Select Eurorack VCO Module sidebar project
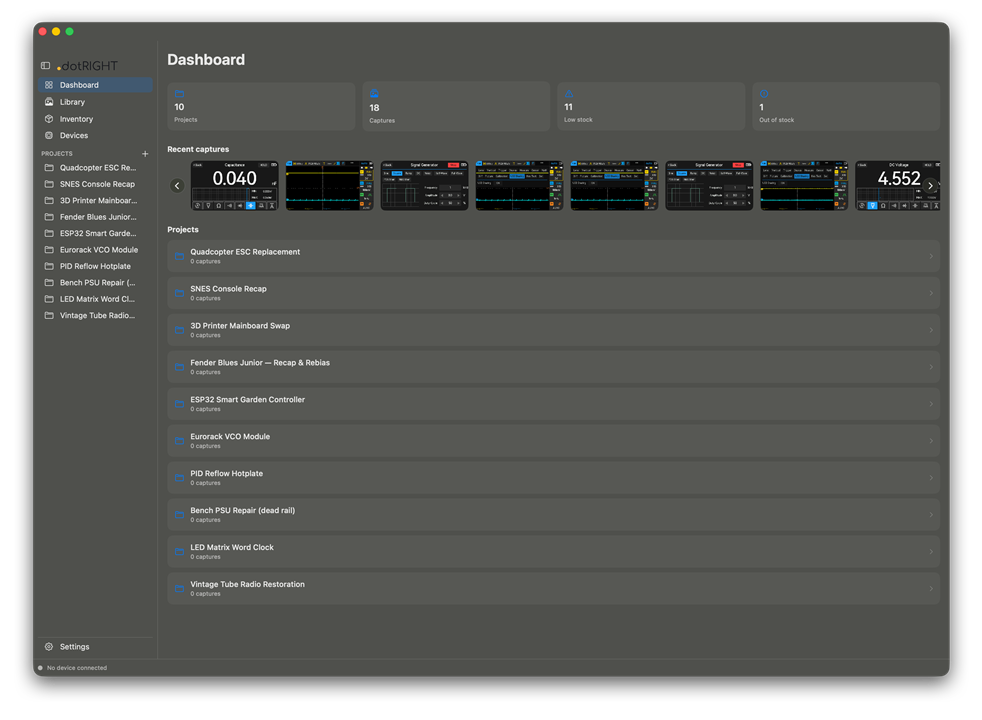Image resolution: width=982 pixels, height=720 pixels. [95, 250]
